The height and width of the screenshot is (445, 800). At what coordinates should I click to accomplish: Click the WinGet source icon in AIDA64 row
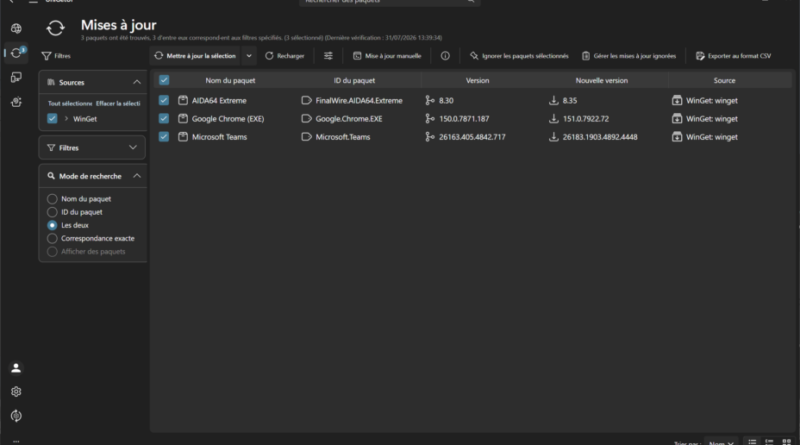point(677,101)
